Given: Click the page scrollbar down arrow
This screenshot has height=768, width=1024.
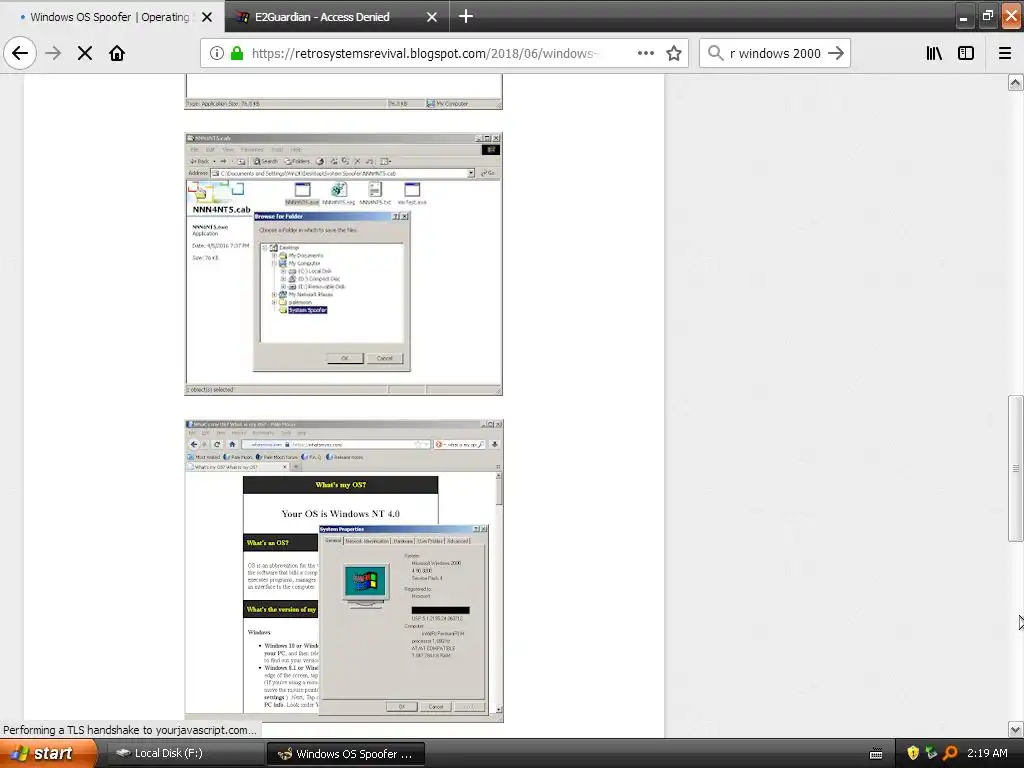Looking at the screenshot, I should [1015, 729].
